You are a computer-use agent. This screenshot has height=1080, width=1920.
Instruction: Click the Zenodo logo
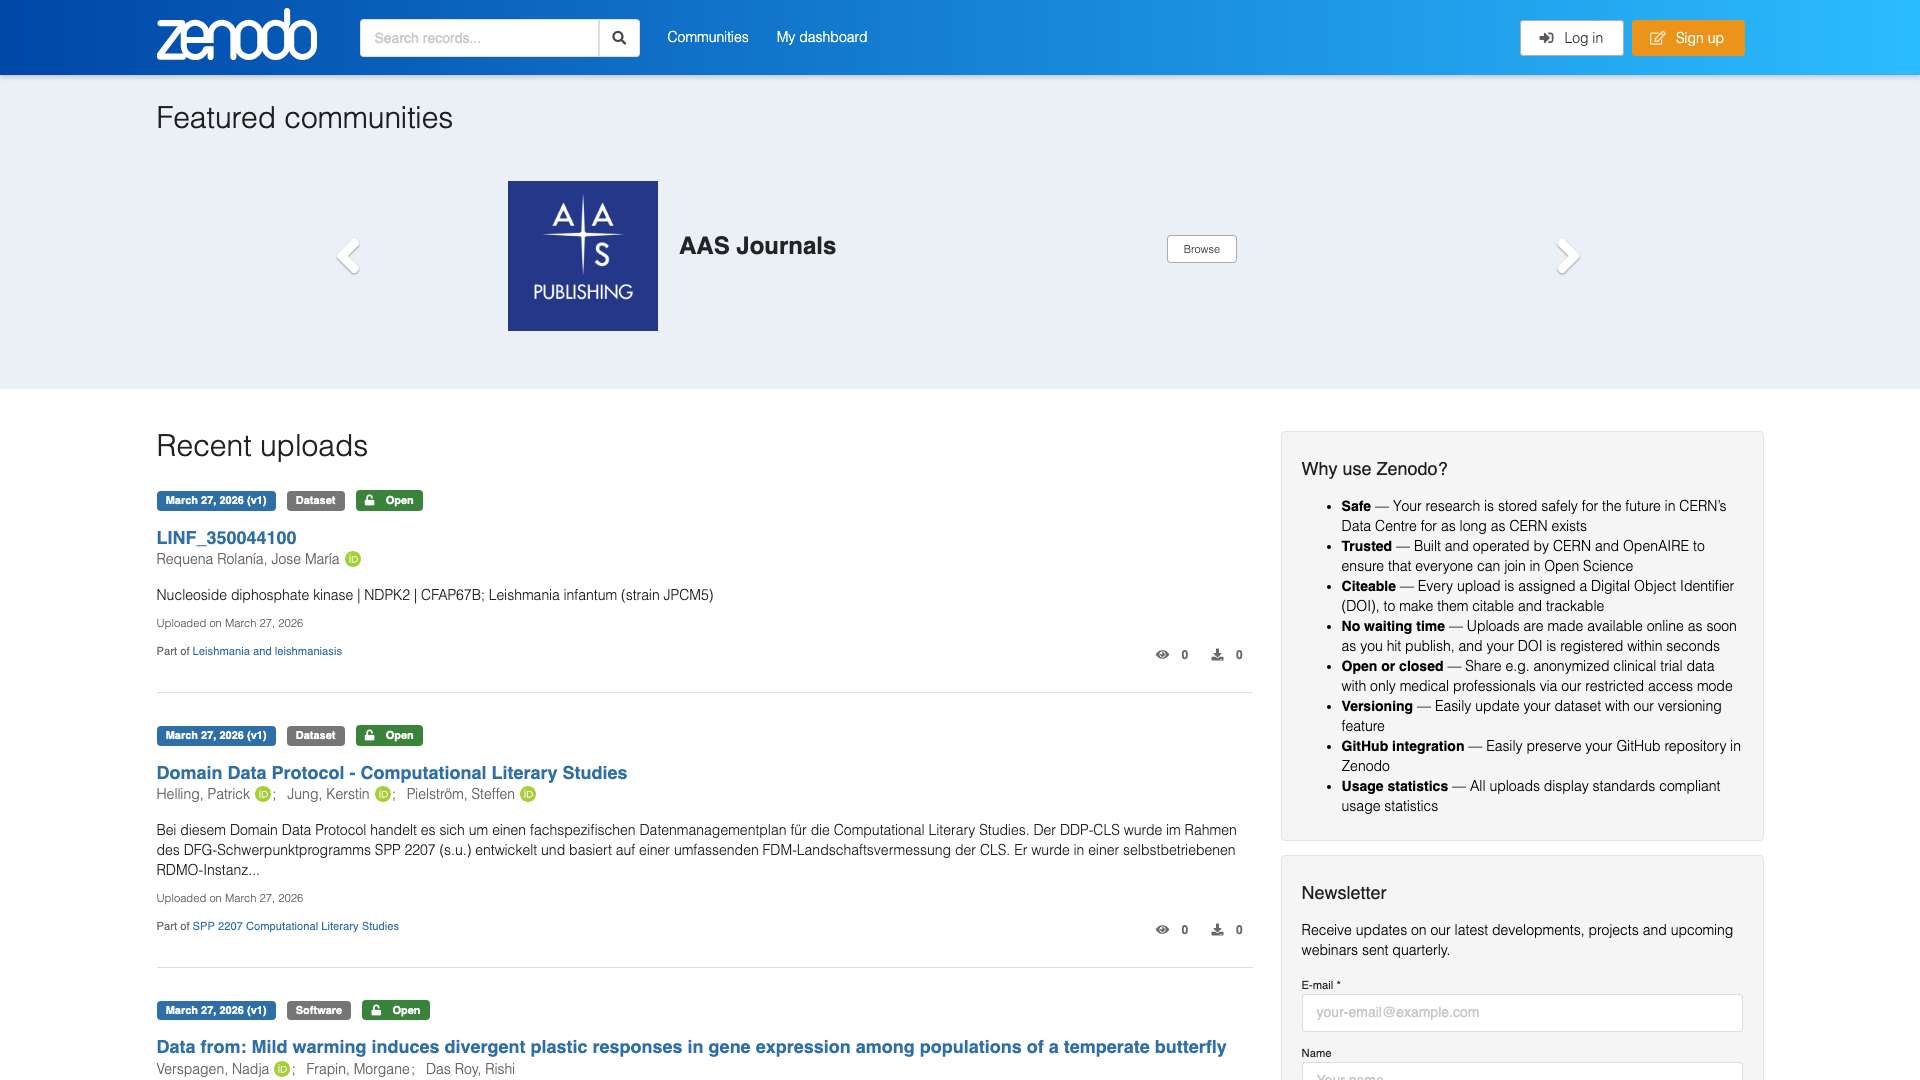237,35
